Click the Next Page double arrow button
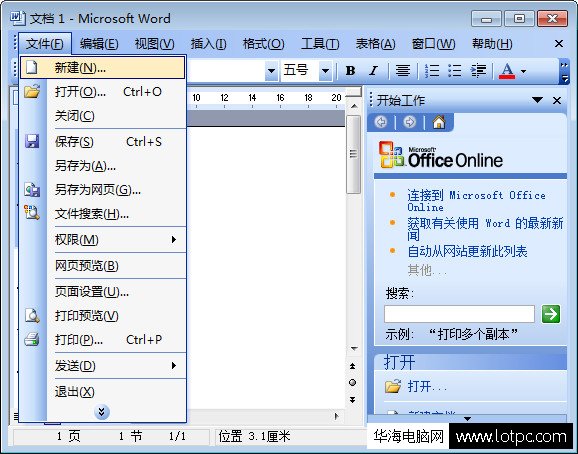The image size is (578, 454). 352,399
